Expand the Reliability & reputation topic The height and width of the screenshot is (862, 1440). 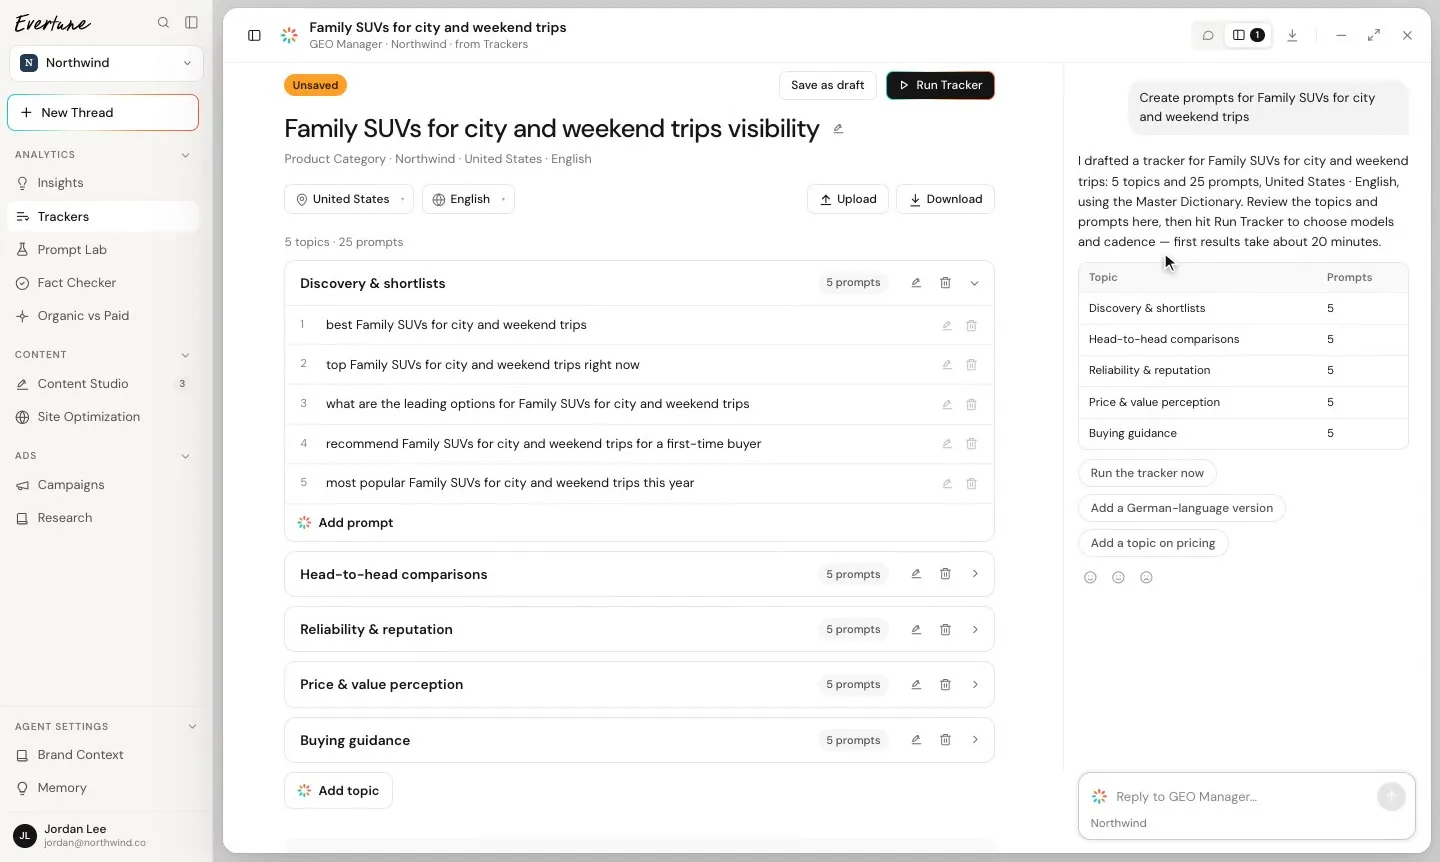click(x=975, y=630)
